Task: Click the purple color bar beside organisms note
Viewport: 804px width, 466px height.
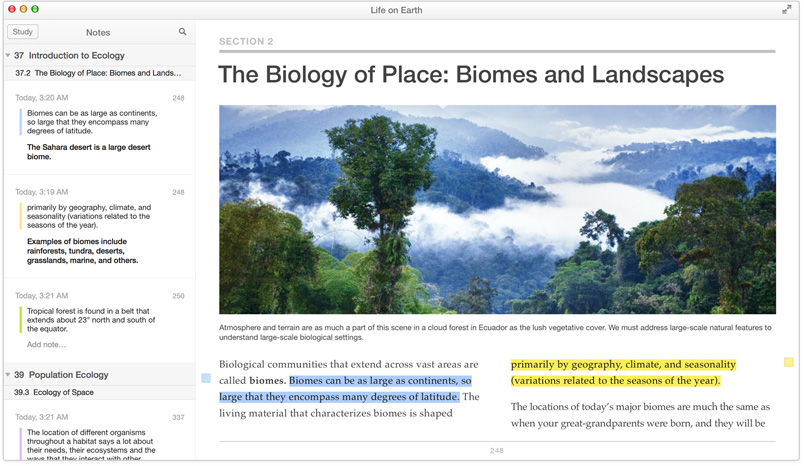Action: tap(20, 443)
